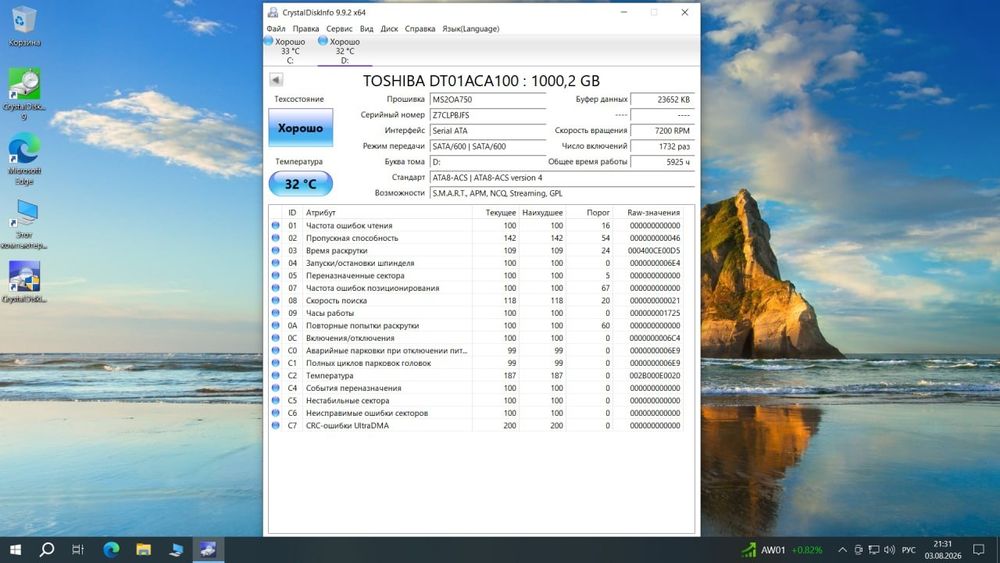Click the status dot for attribute 01
This screenshot has width=1000, height=563.
click(276, 225)
